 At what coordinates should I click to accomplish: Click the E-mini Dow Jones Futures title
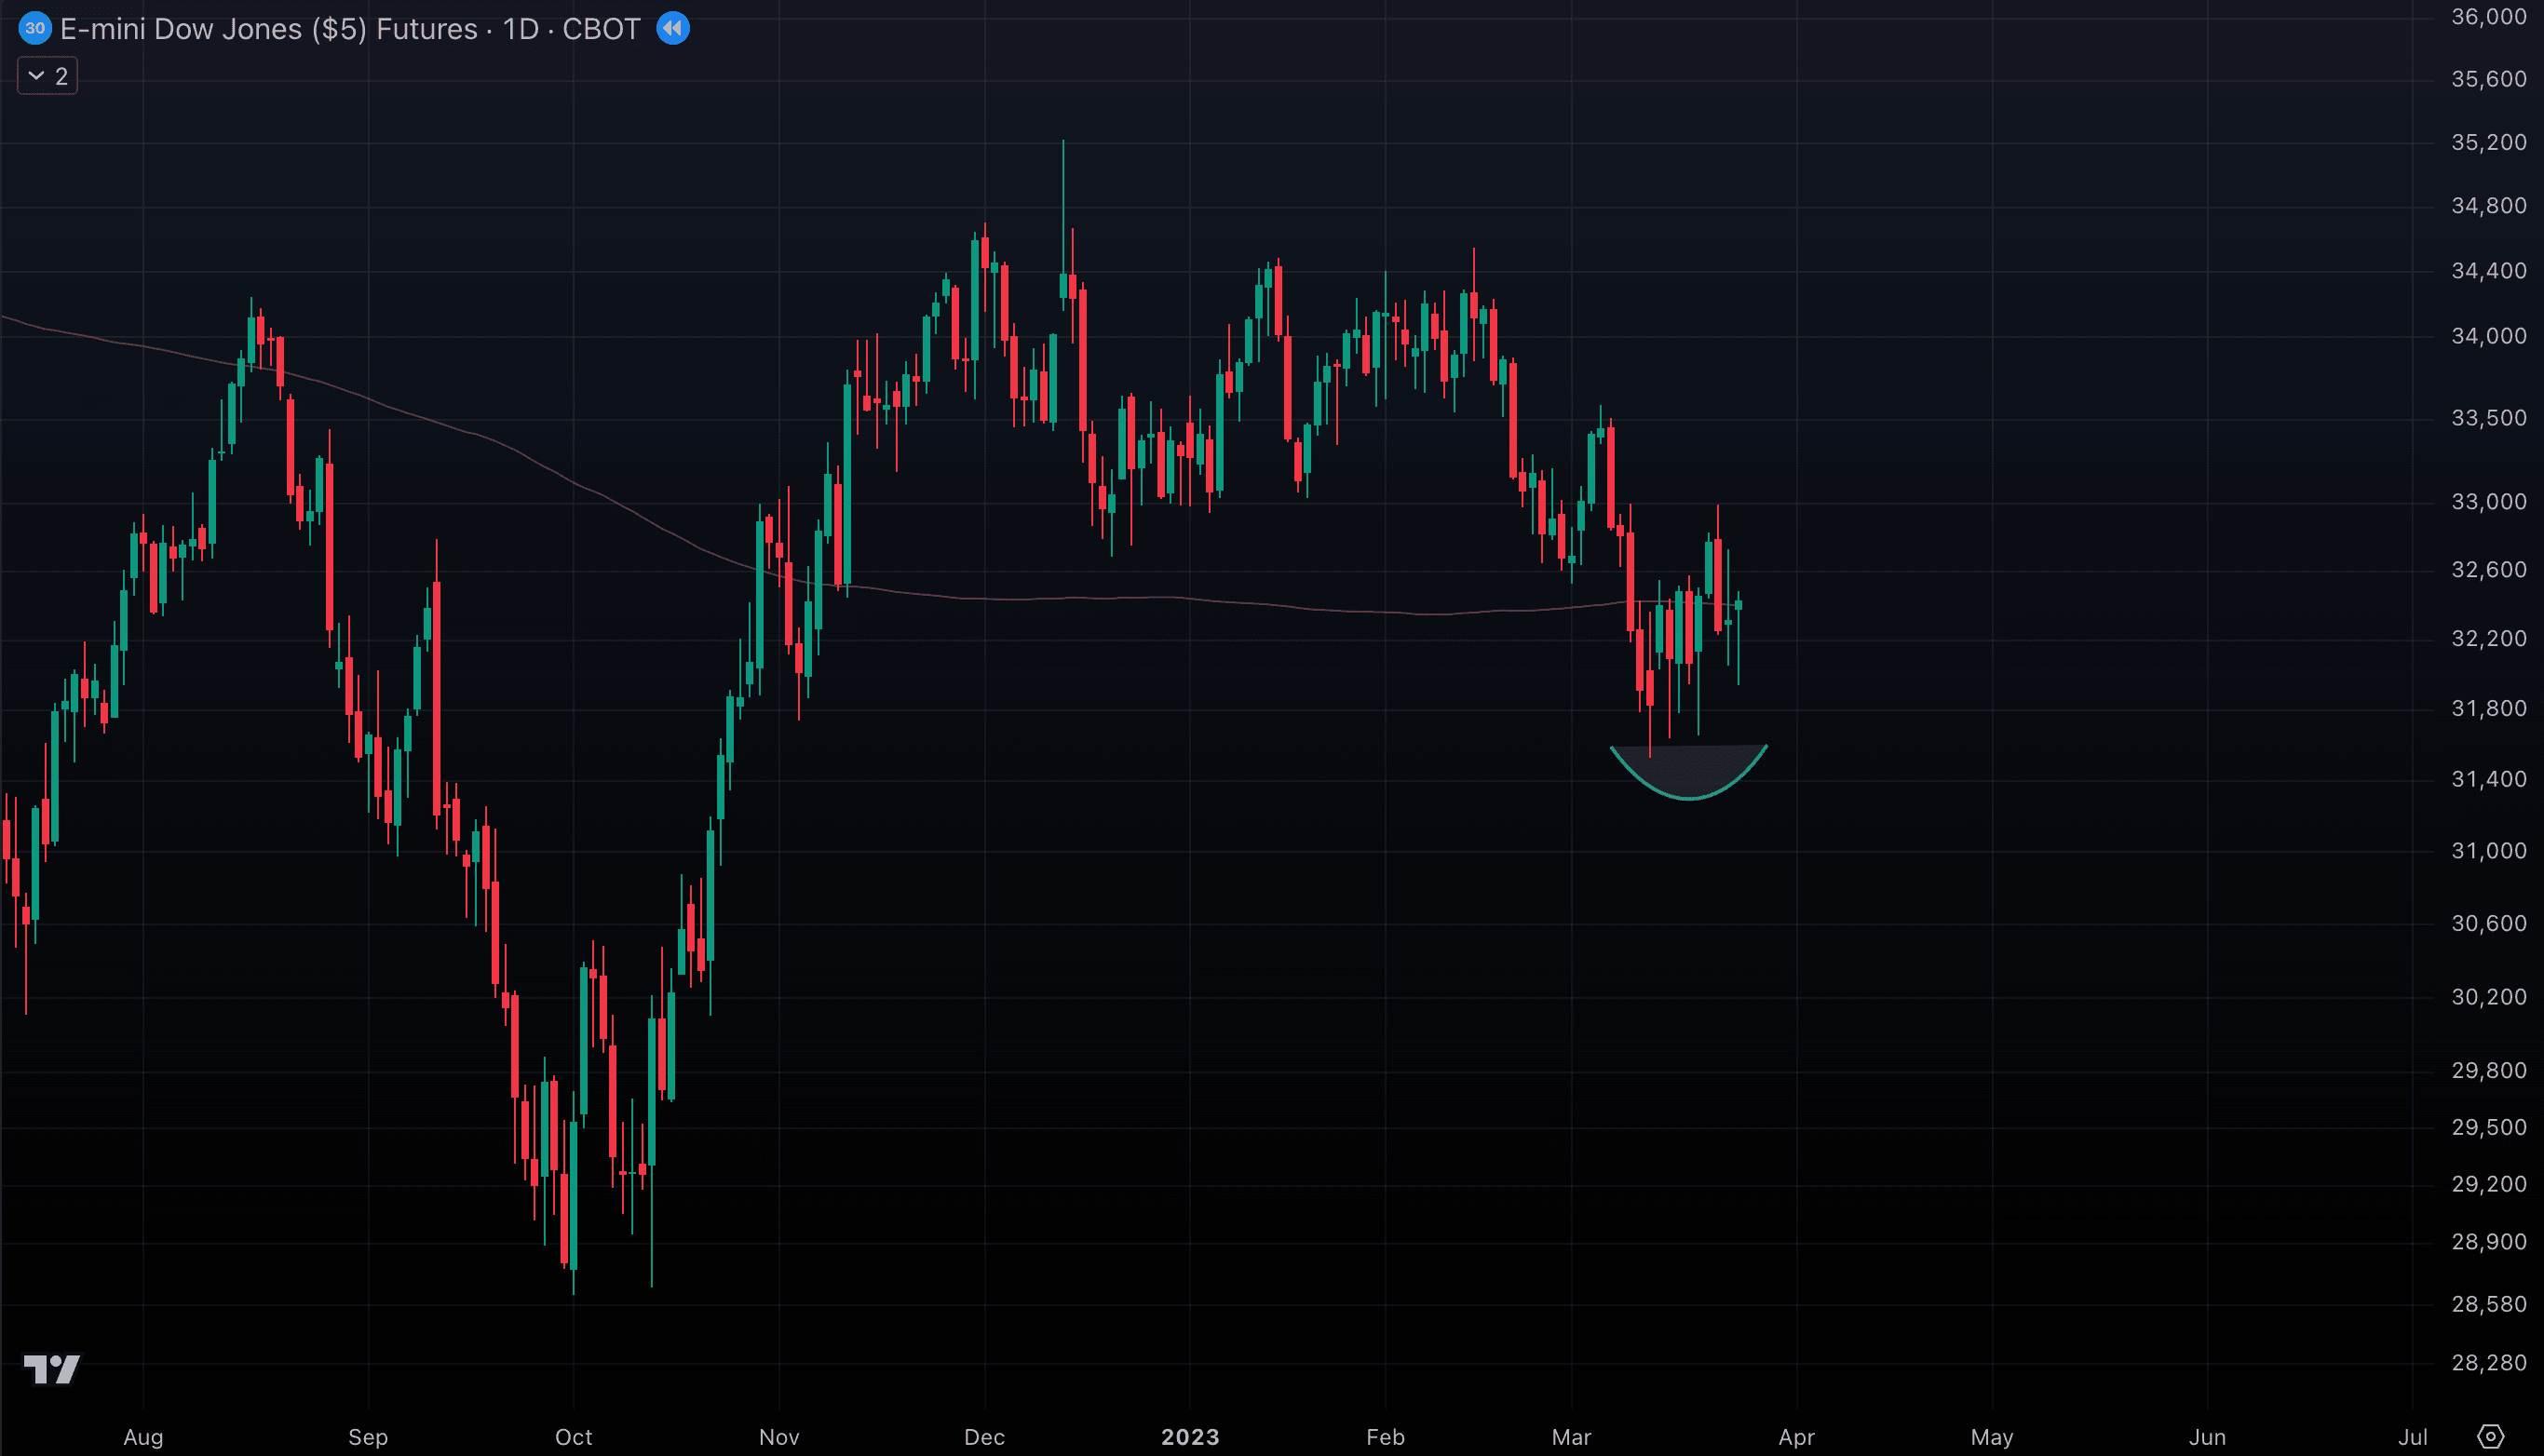[x=268, y=29]
